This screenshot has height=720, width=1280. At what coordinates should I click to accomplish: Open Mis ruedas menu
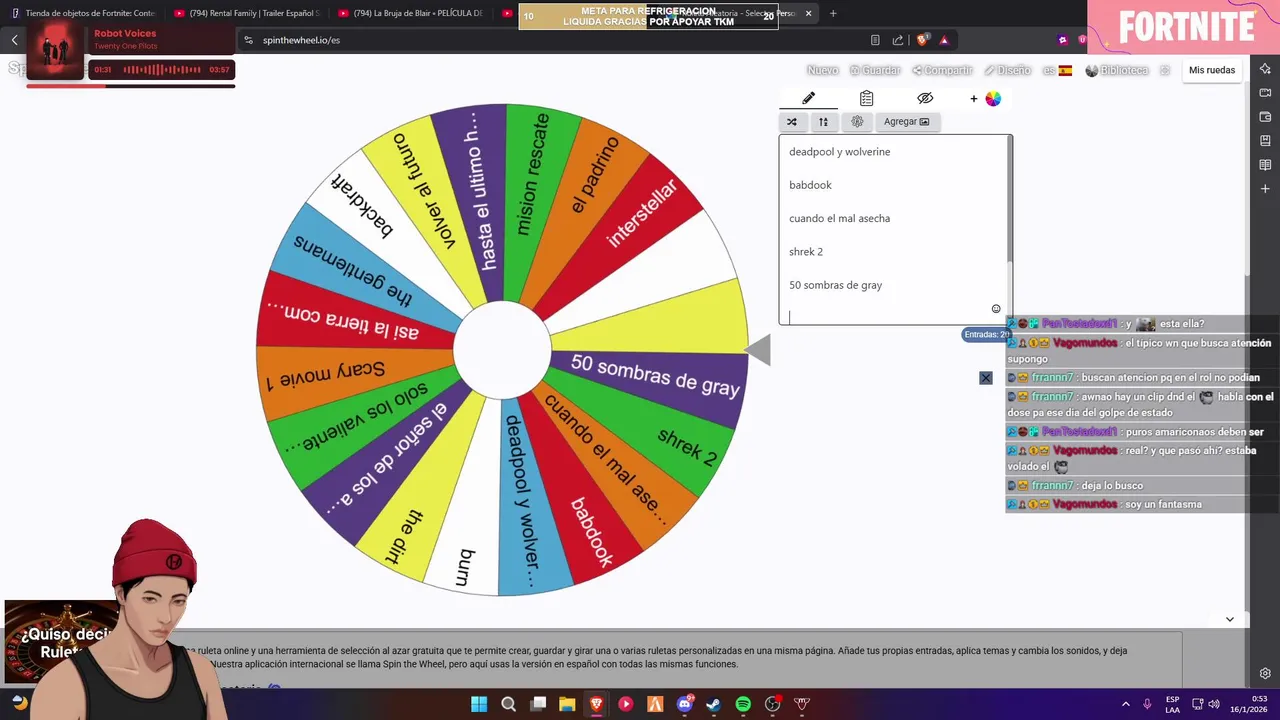coord(1212,70)
